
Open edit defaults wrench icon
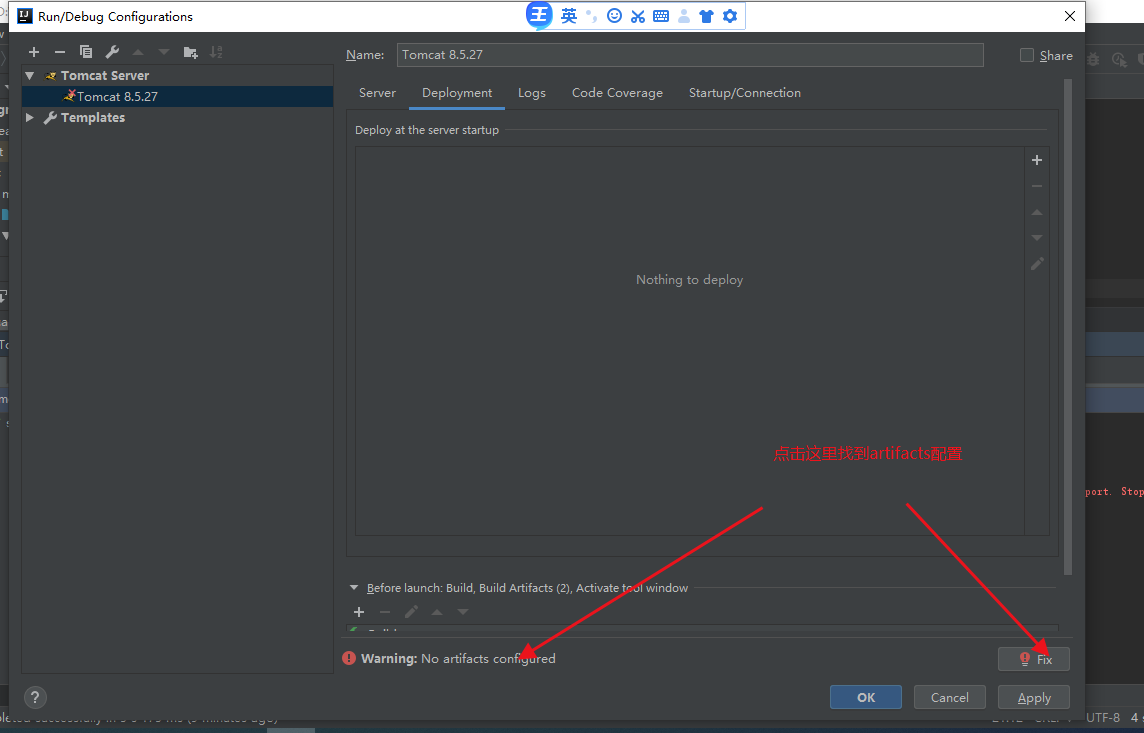(x=112, y=52)
